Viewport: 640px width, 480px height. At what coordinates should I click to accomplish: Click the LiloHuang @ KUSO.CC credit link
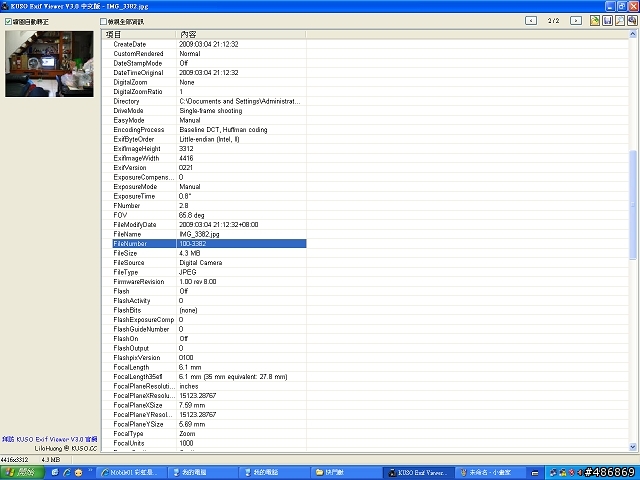(66, 448)
